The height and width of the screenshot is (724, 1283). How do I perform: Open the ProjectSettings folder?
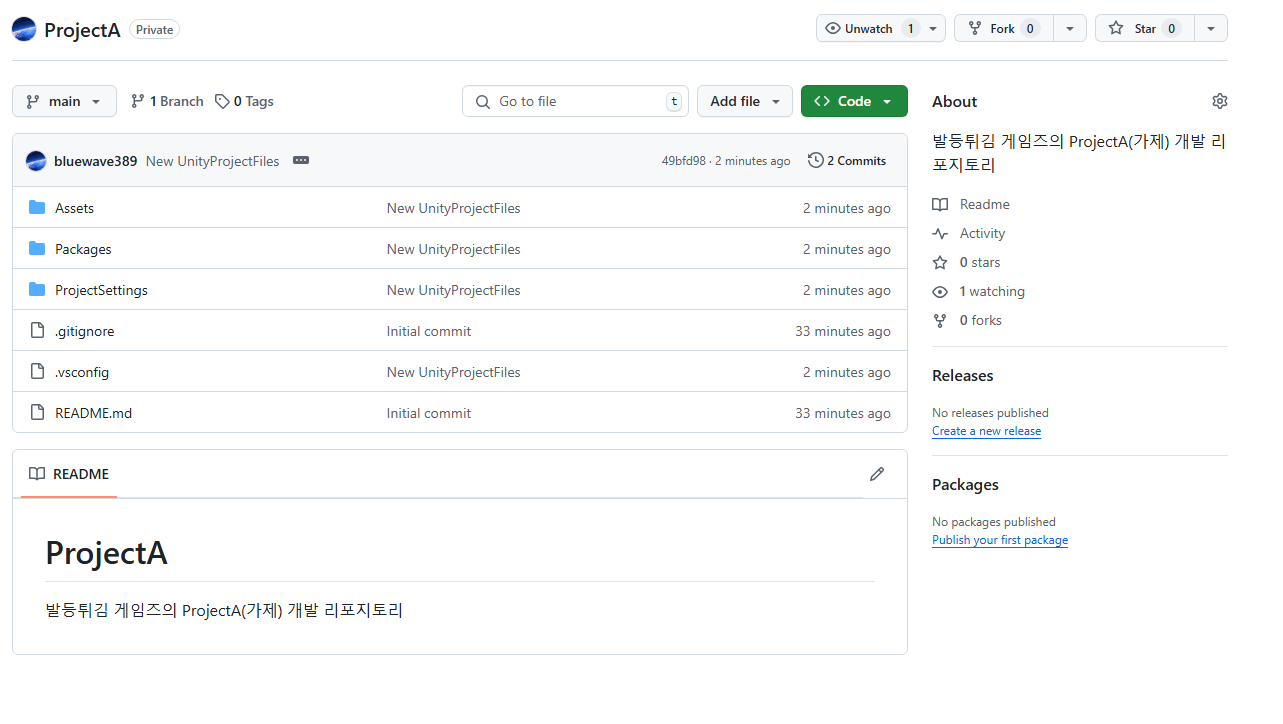coord(101,290)
